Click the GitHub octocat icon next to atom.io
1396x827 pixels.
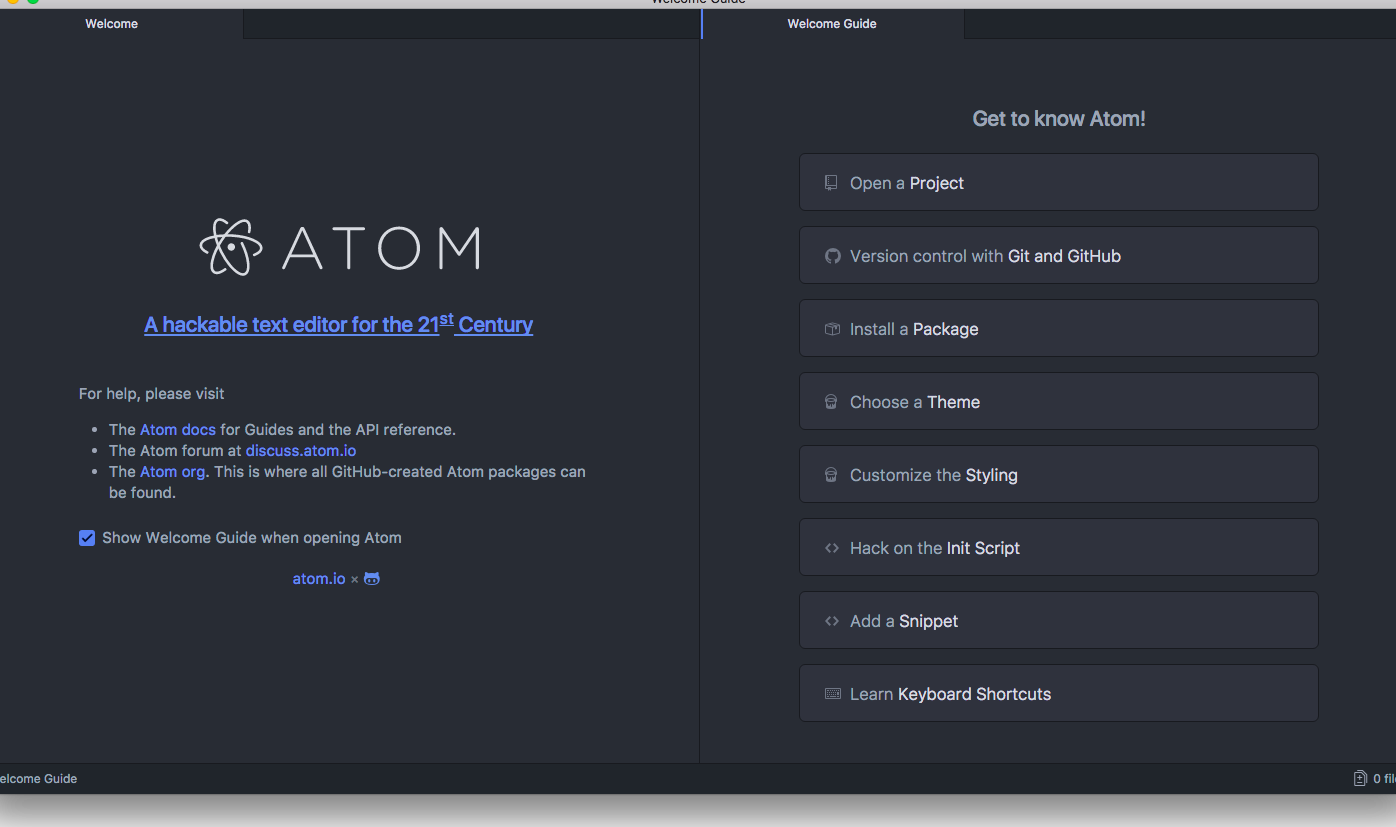coord(372,579)
